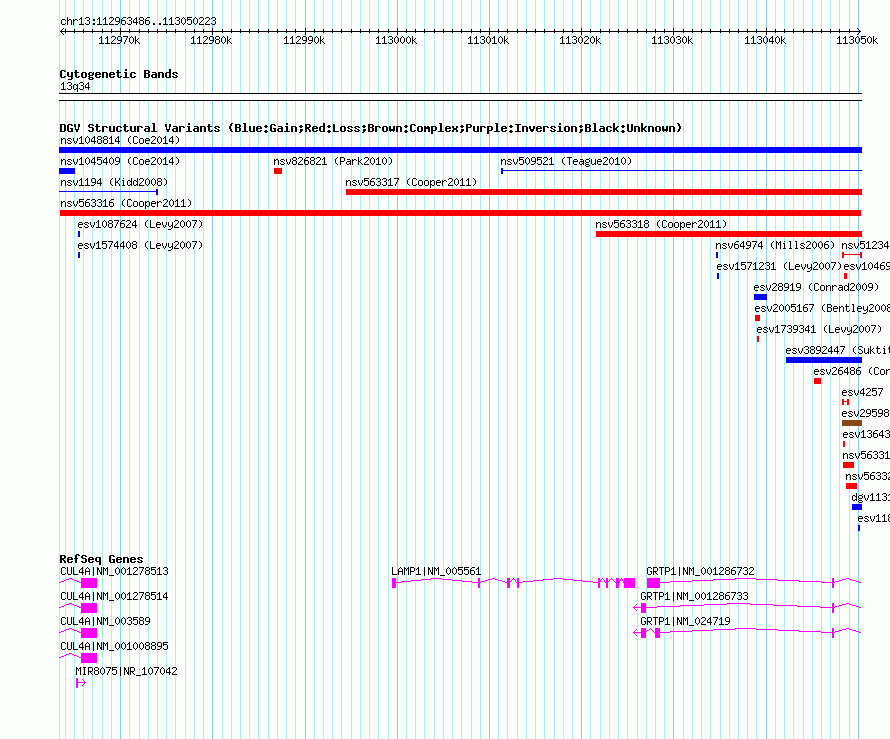Open the GRTP1|NM_024719 gene label
This screenshot has height=739, width=890.
point(685,621)
